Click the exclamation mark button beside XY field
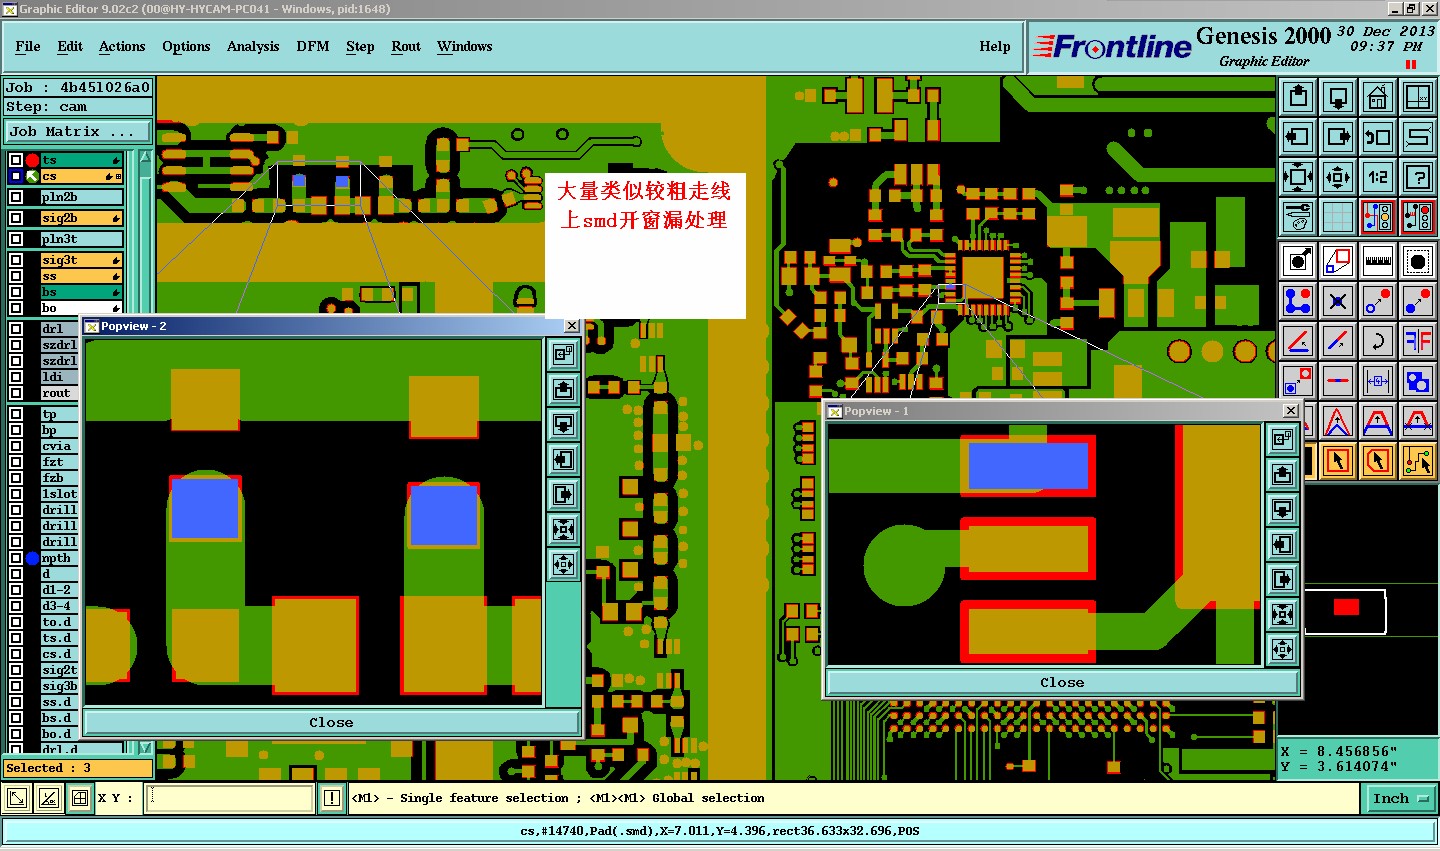This screenshot has width=1440, height=851. (332, 798)
